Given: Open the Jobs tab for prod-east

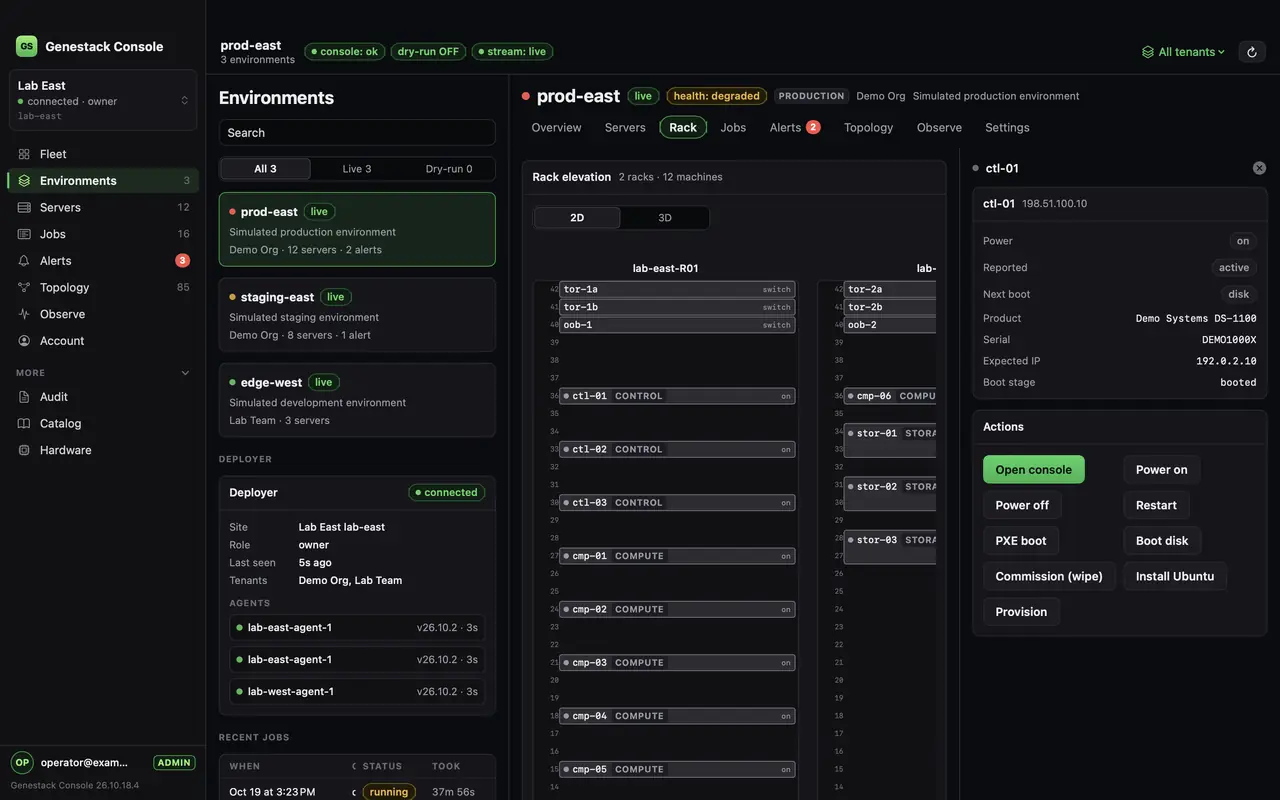Looking at the screenshot, I should pyautogui.click(x=733, y=127).
